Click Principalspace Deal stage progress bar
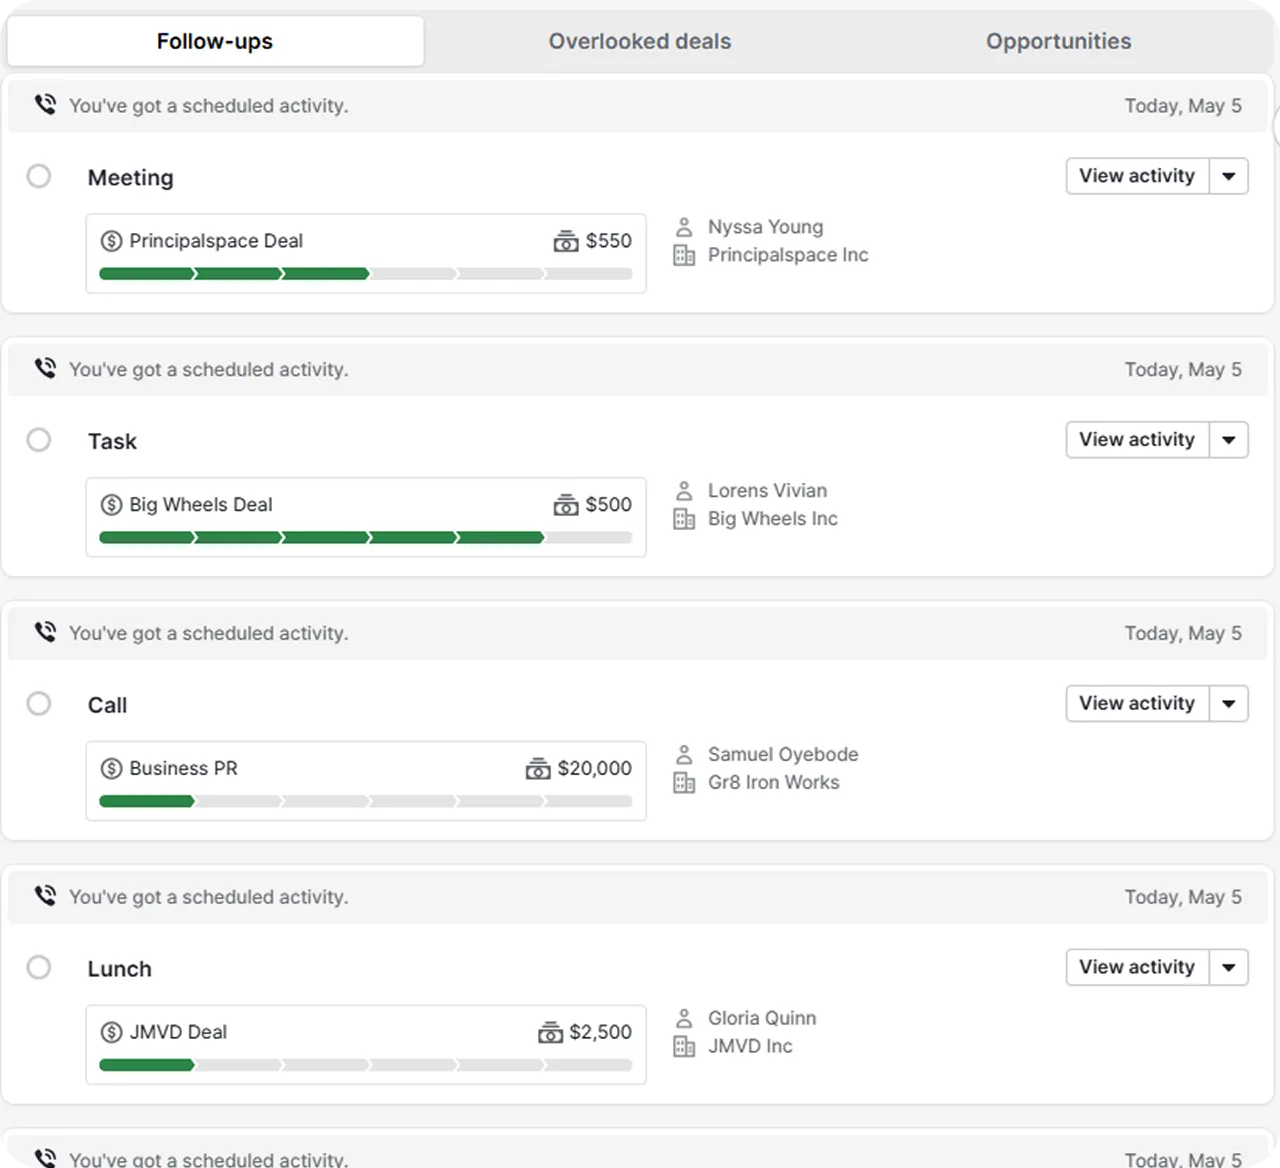This screenshot has height=1168, width=1280. click(x=366, y=274)
